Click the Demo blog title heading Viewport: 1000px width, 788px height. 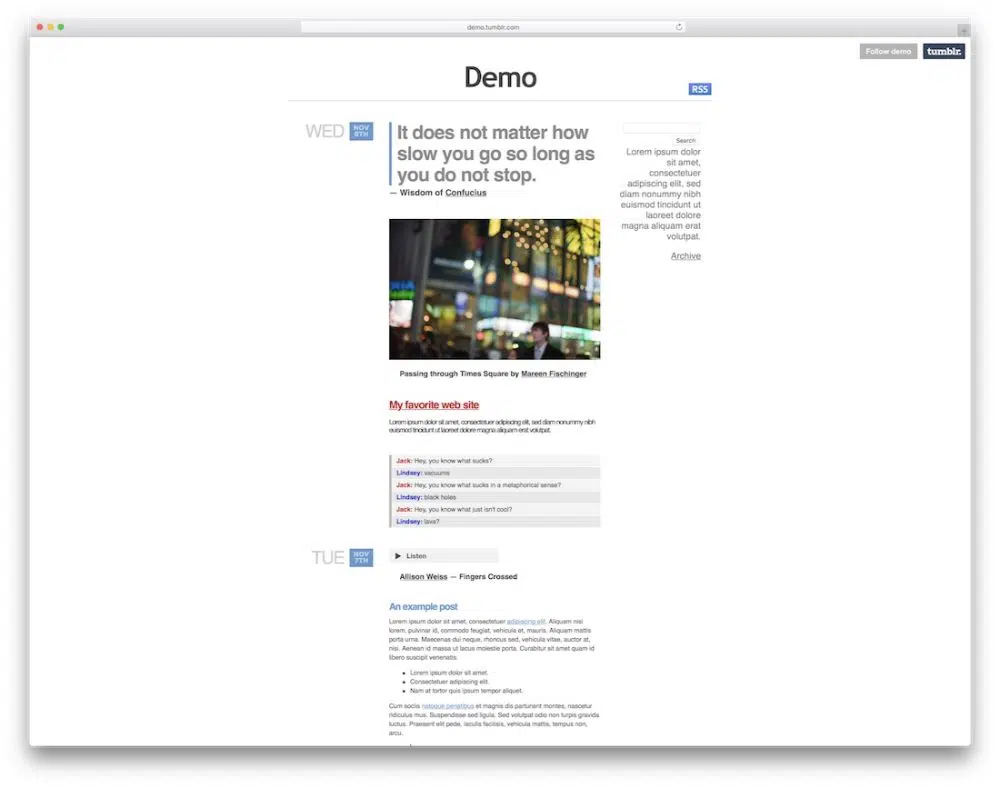(500, 77)
